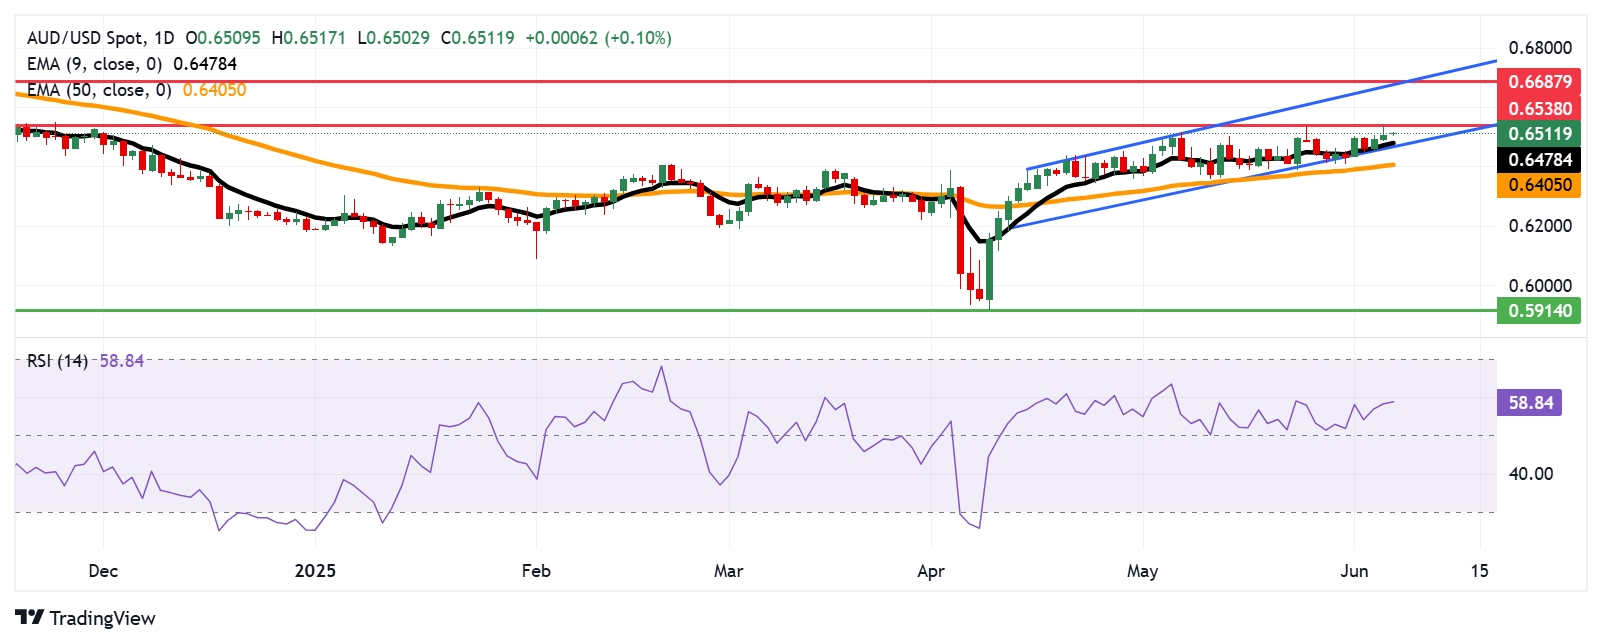Screen dimensions: 1602x644
Task: Click the green 0.59140 support level tag
Action: (x=1539, y=311)
